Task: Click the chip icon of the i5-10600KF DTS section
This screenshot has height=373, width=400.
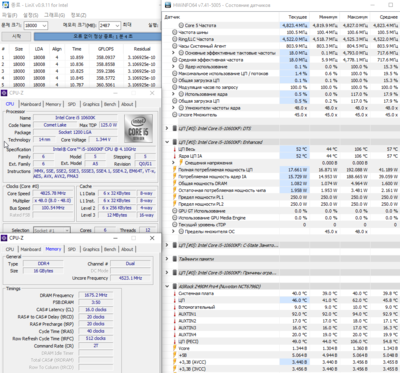Action: tap(175, 128)
